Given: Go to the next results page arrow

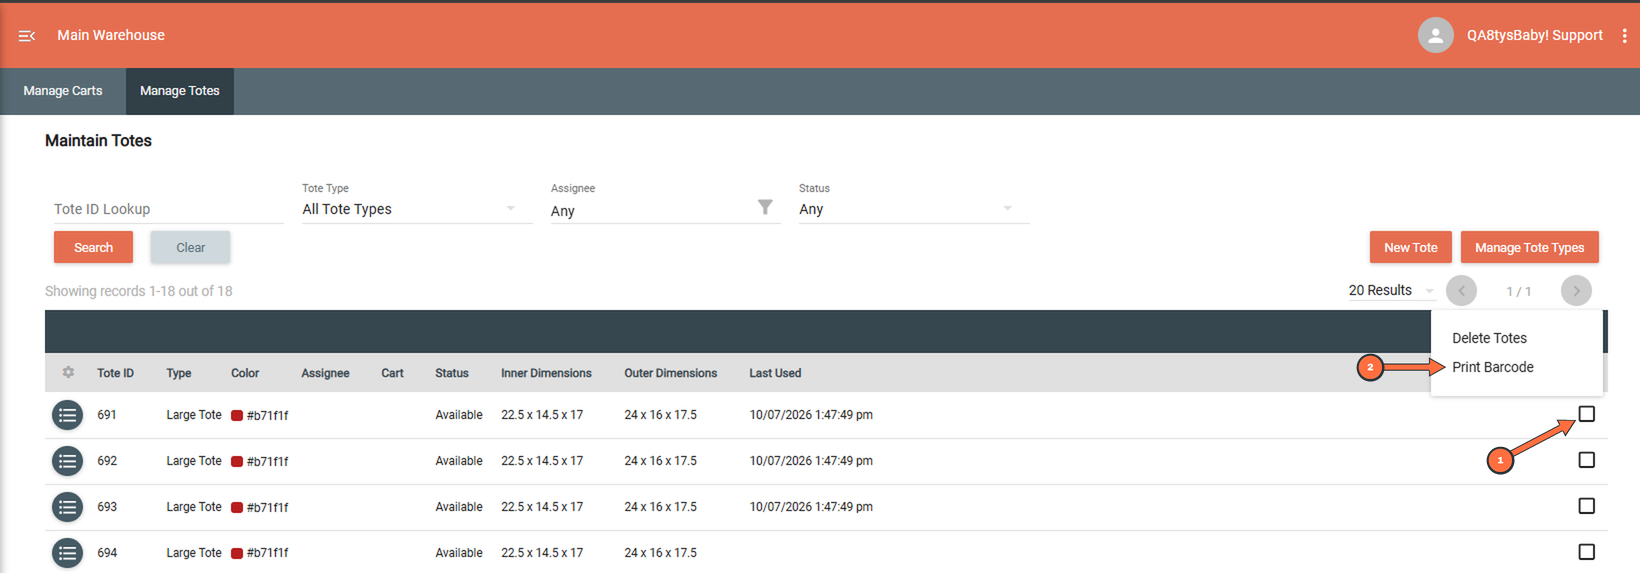Looking at the screenshot, I should pos(1576,291).
